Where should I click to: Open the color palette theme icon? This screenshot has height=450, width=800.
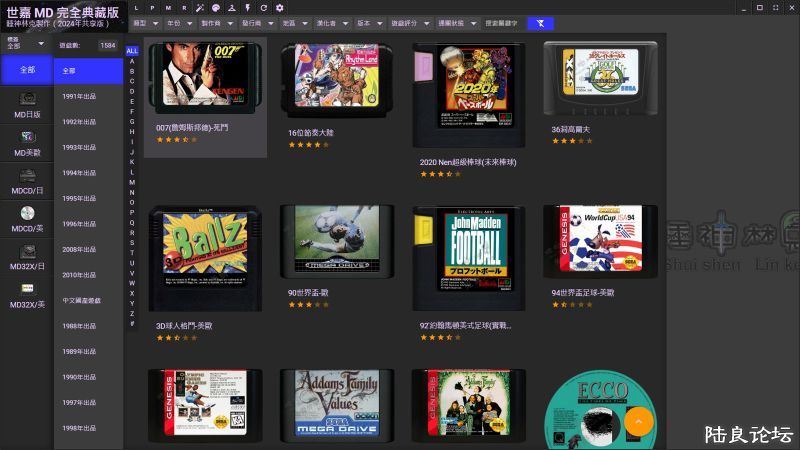tap(216, 8)
